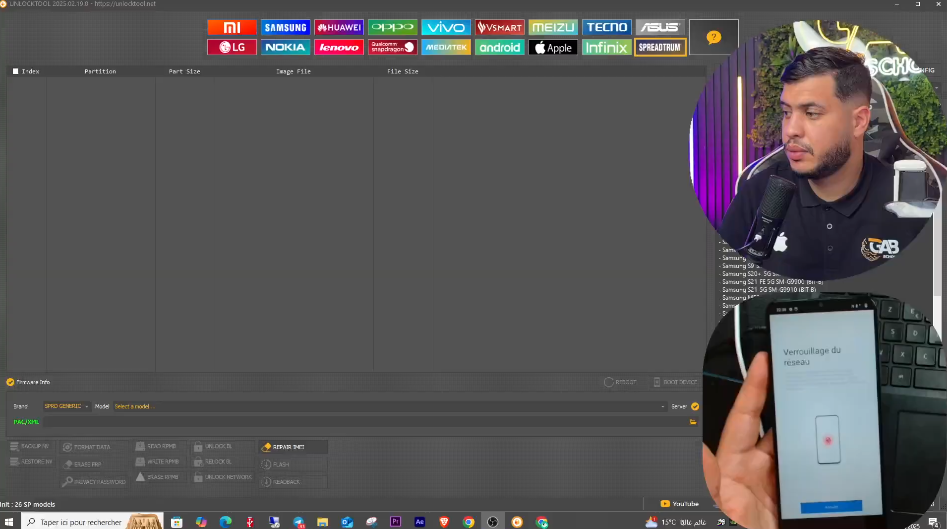Image resolution: width=947 pixels, height=529 pixels.
Task: Open Telegram from taskbar
Action: (x=298, y=522)
